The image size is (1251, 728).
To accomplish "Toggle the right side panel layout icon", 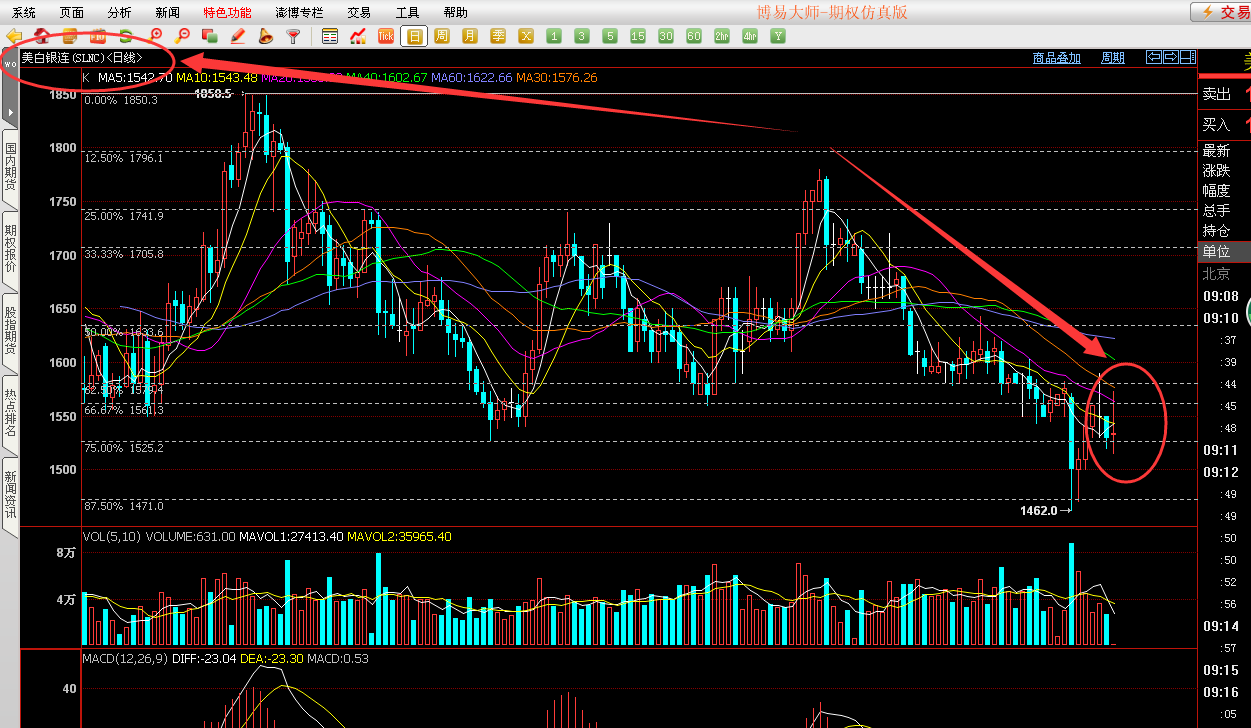I will point(1188,57).
